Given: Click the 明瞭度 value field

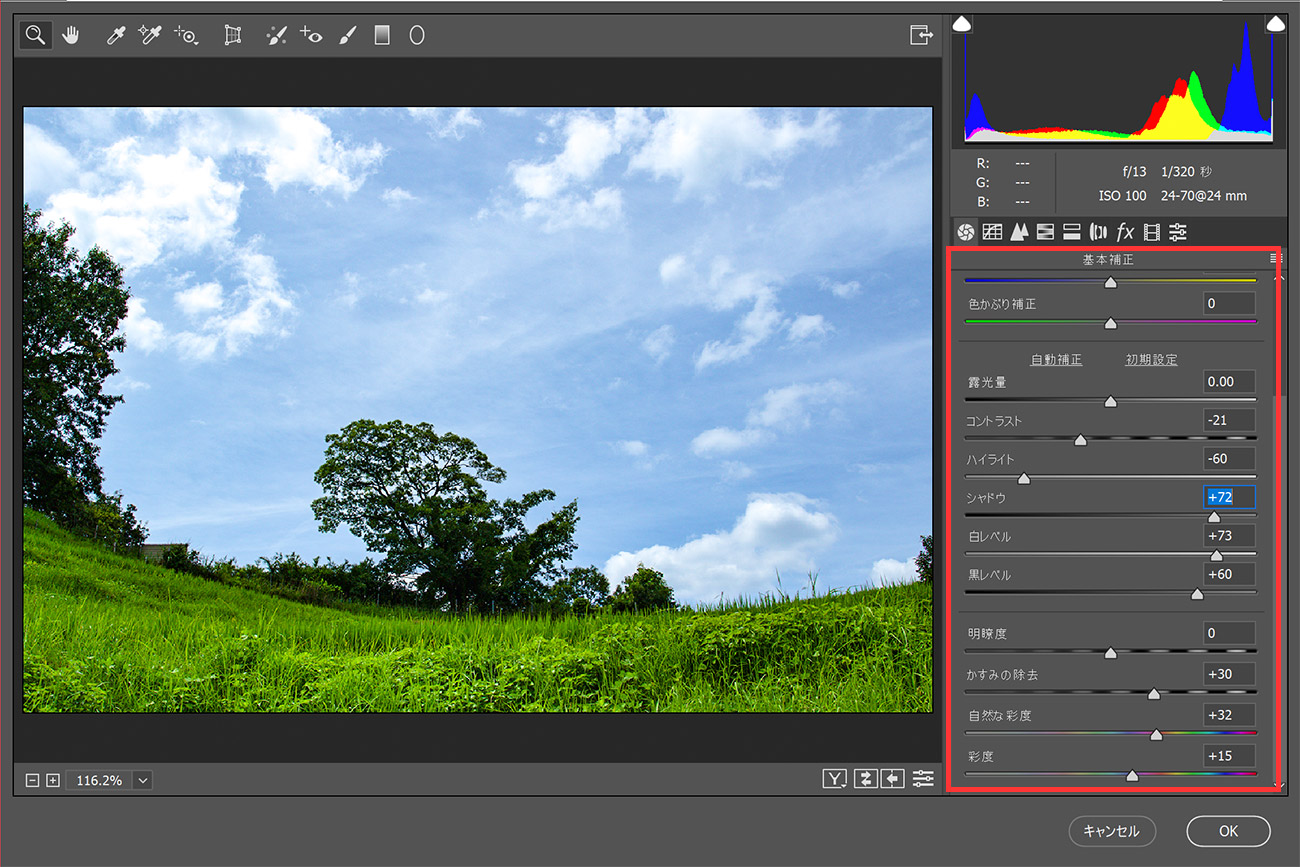Looking at the screenshot, I should tap(1229, 633).
